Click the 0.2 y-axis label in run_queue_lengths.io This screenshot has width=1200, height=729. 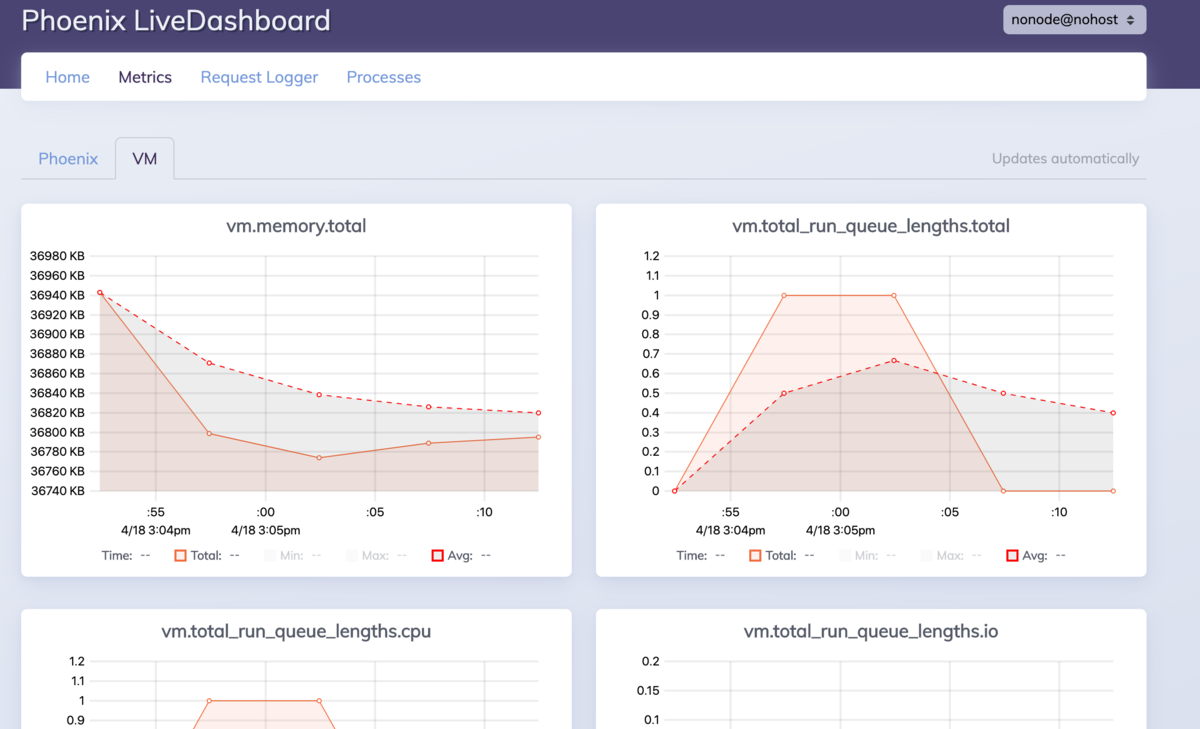pos(651,661)
